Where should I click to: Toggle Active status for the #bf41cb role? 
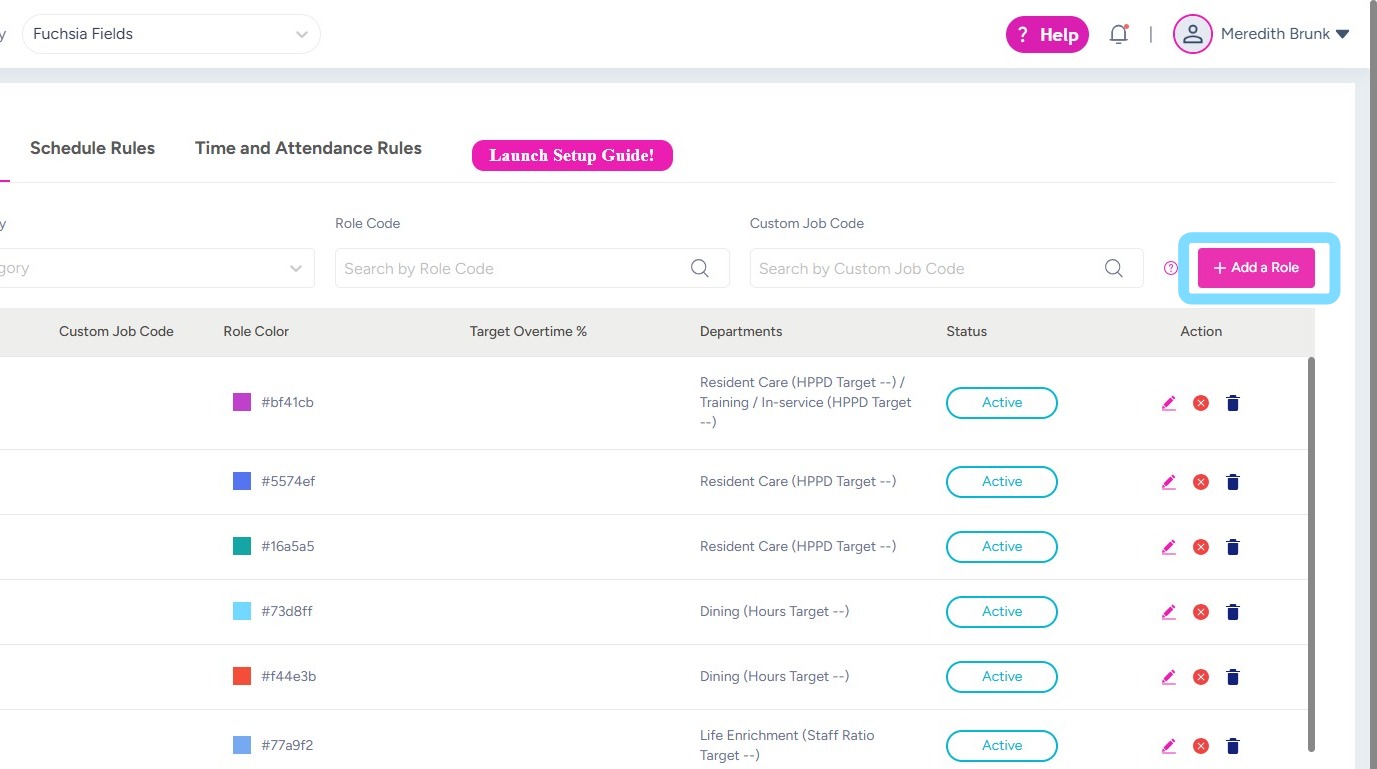(1001, 403)
